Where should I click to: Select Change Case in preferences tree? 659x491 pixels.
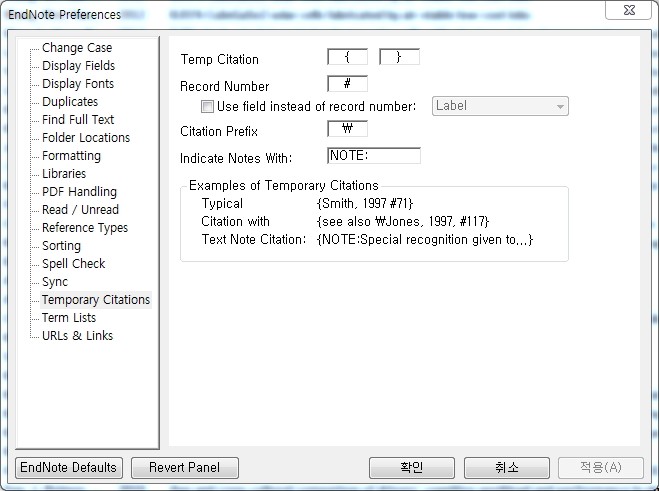coord(77,48)
